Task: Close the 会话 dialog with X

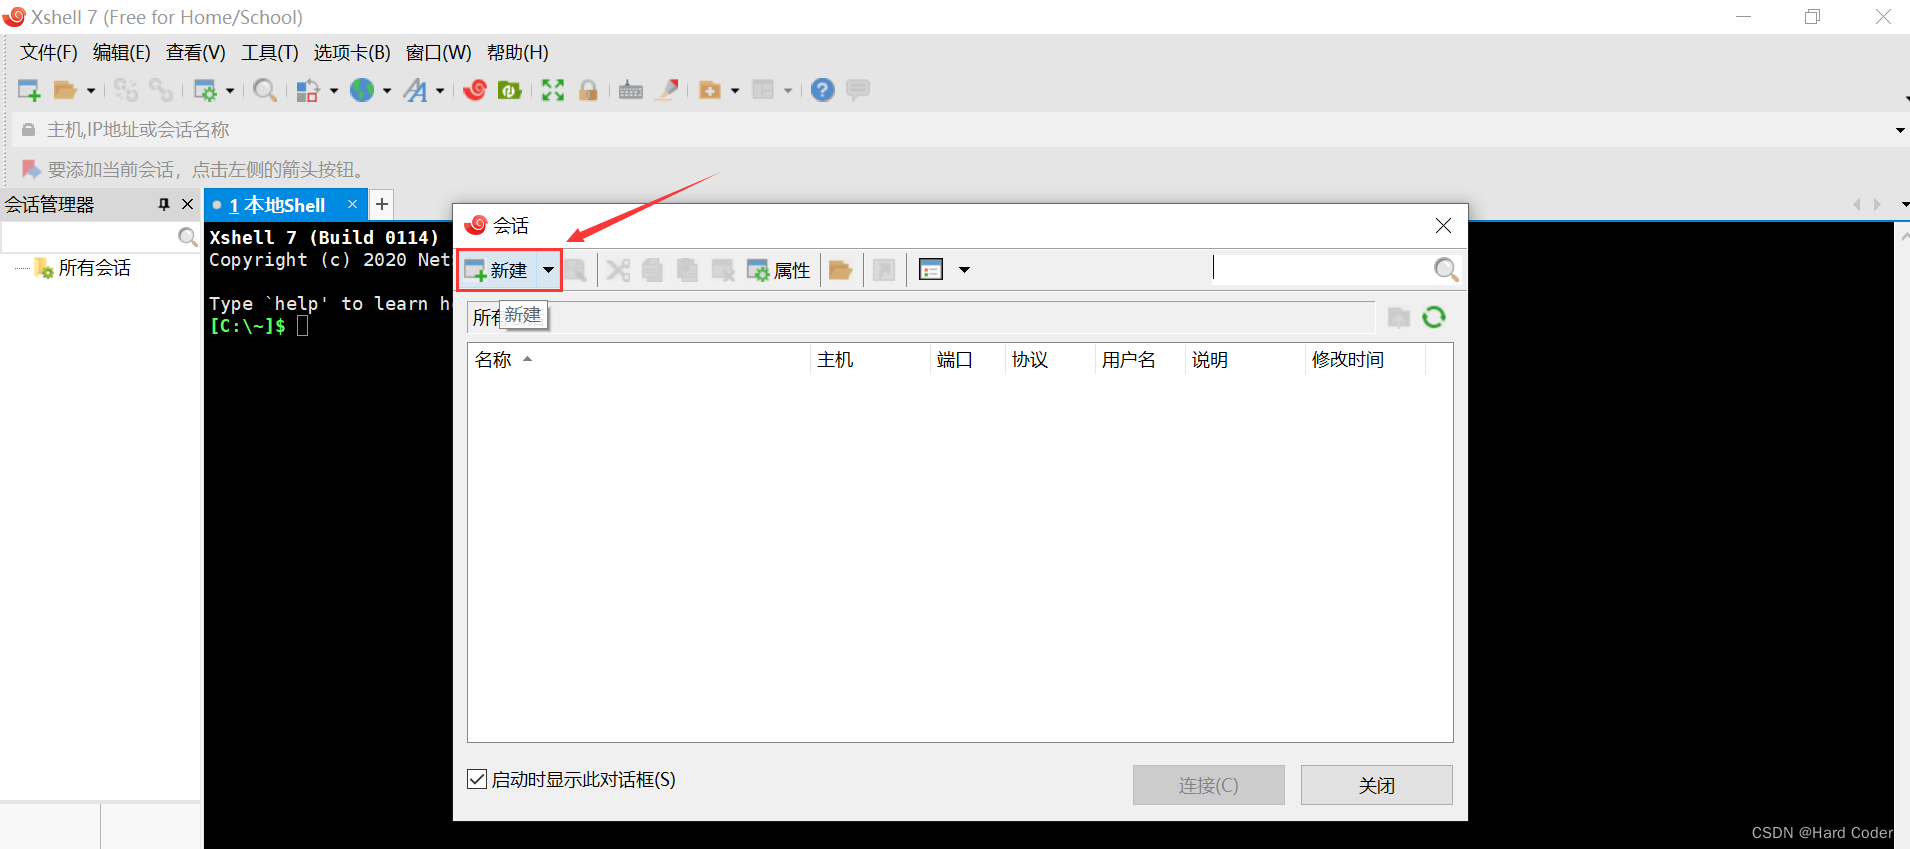Action: pos(1443,226)
